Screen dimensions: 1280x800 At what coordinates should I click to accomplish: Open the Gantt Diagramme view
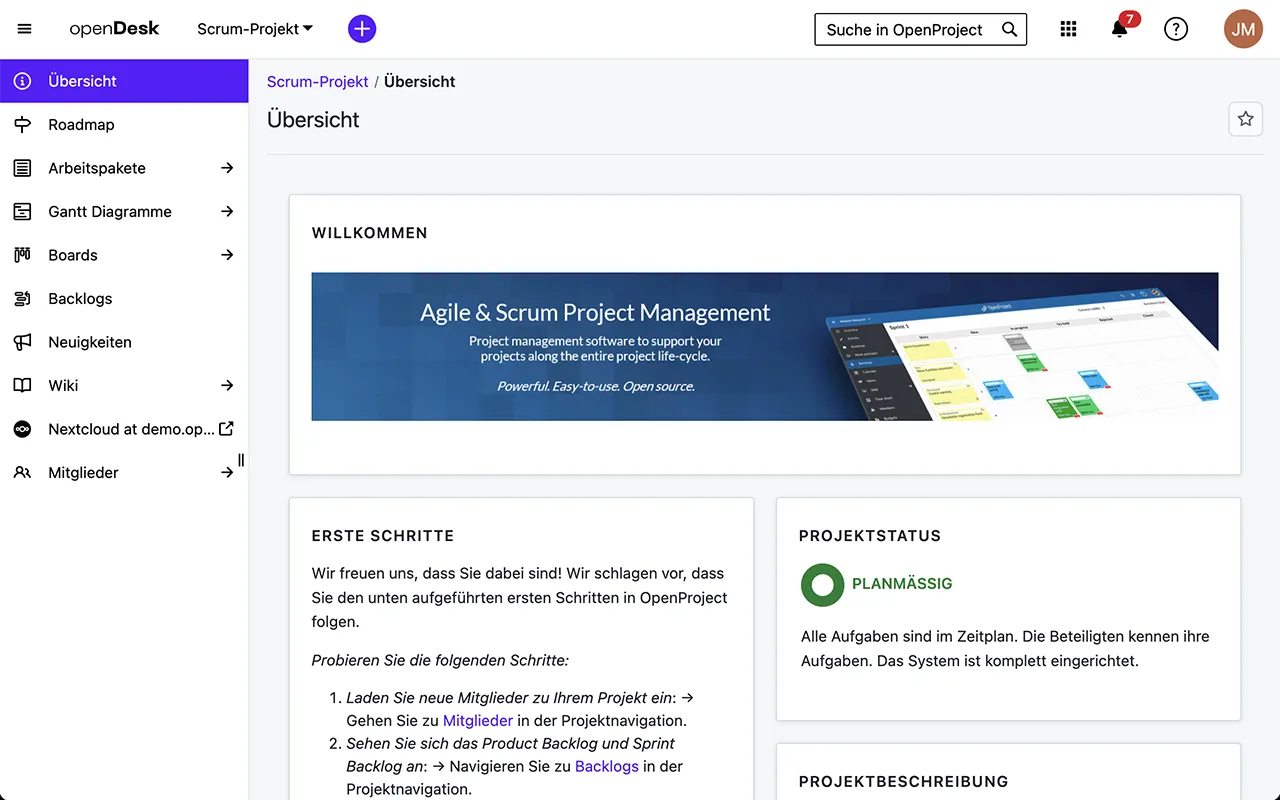110,211
